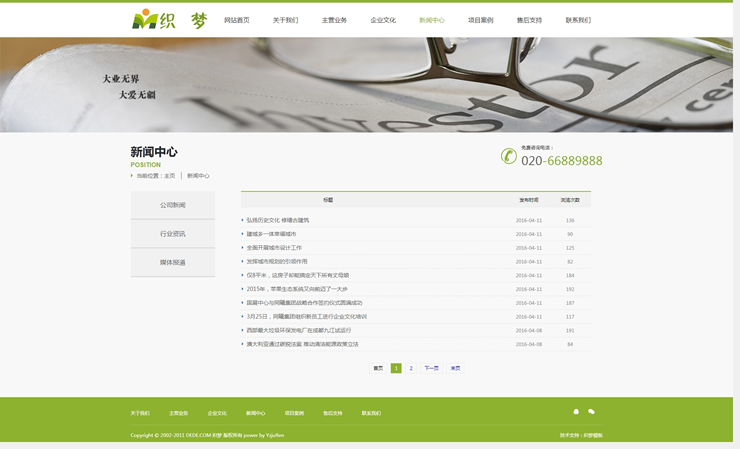Go to 关于我们 in top navigation
The height and width of the screenshot is (449, 740).
point(285,20)
